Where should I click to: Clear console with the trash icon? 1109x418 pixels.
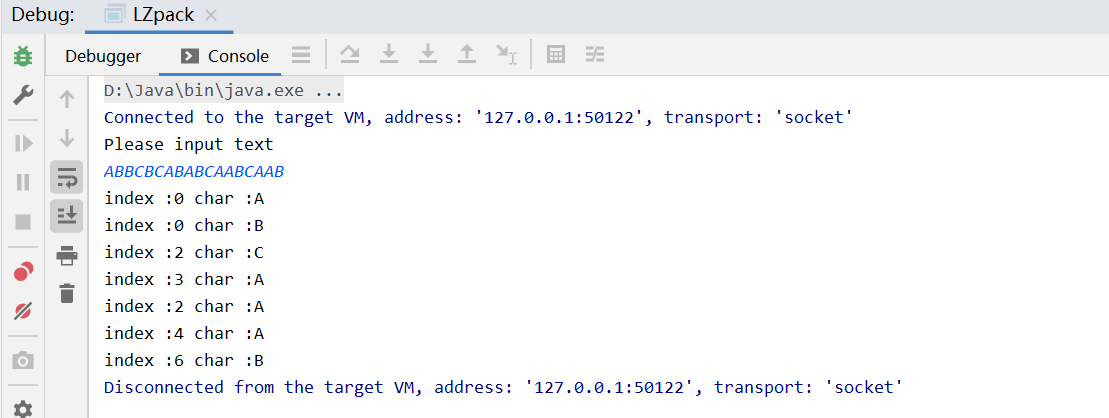[67, 293]
